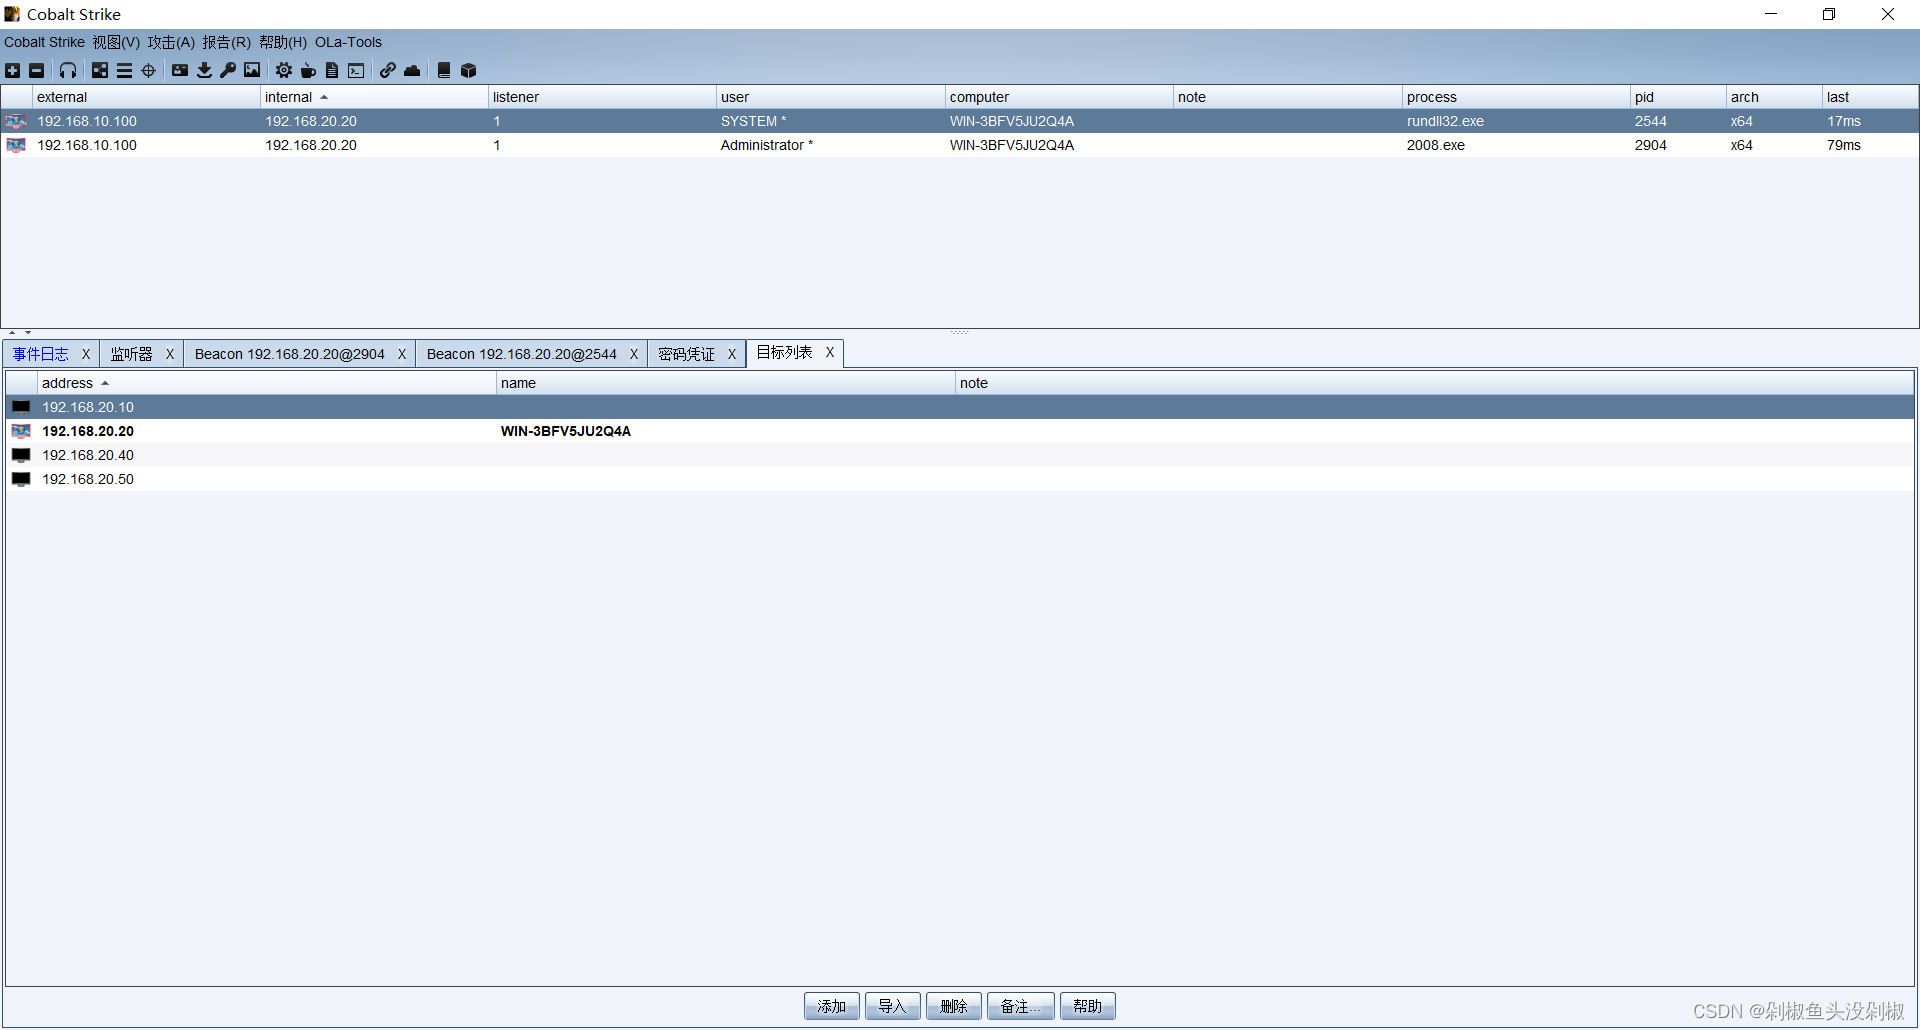
Task: Open the Cobalt Strike menu
Action: click(44, 42)
